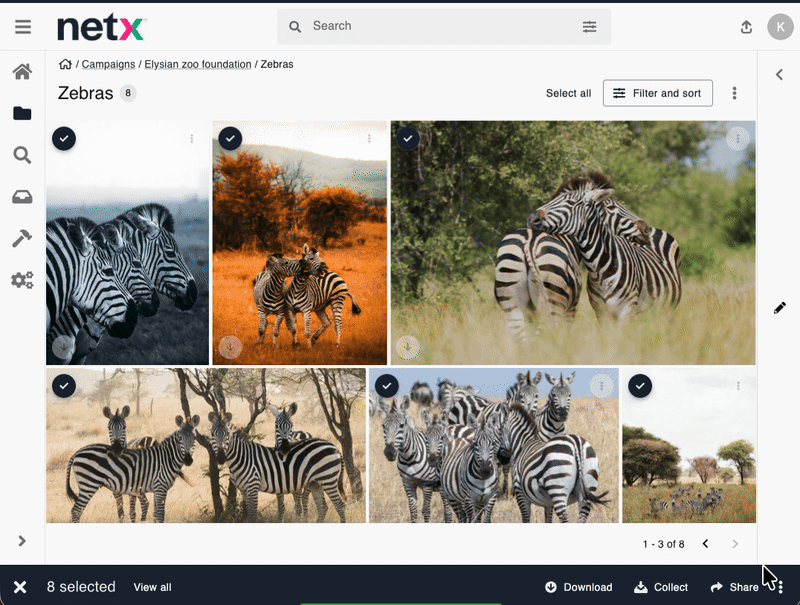Uncheck the zebra herd image checkbox
800x605 pixels.
[387, 385]
